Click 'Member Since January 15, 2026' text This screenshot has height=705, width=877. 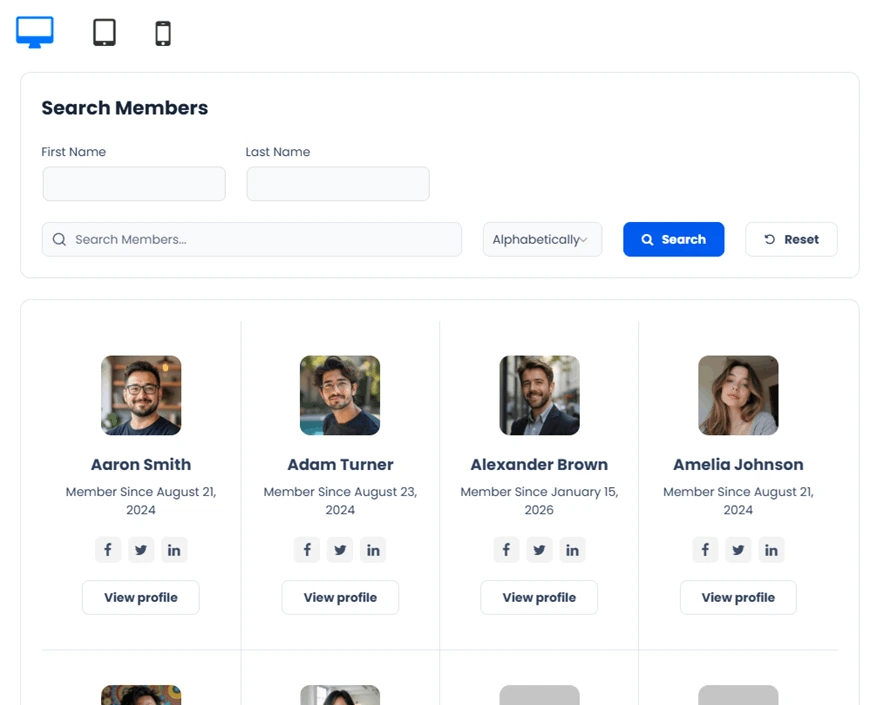click(539, 501)
